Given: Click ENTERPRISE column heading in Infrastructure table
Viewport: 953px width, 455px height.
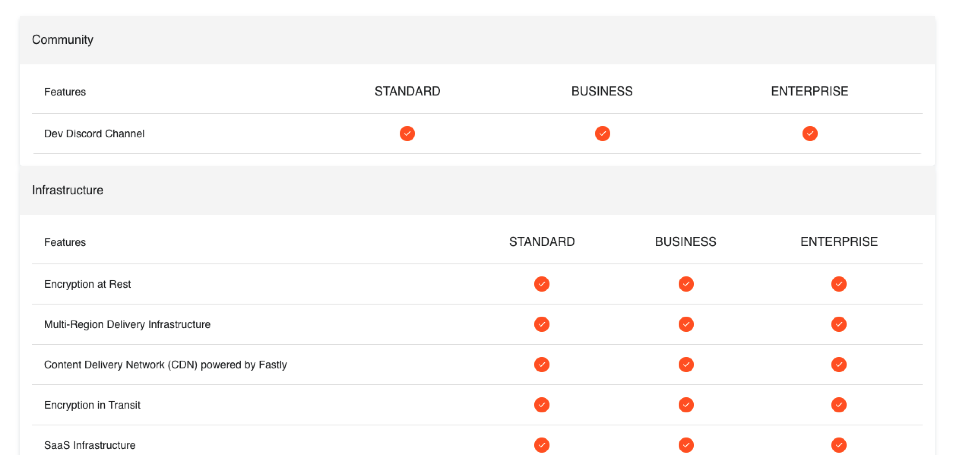Looking at the screenshot, I should point(839,242).
